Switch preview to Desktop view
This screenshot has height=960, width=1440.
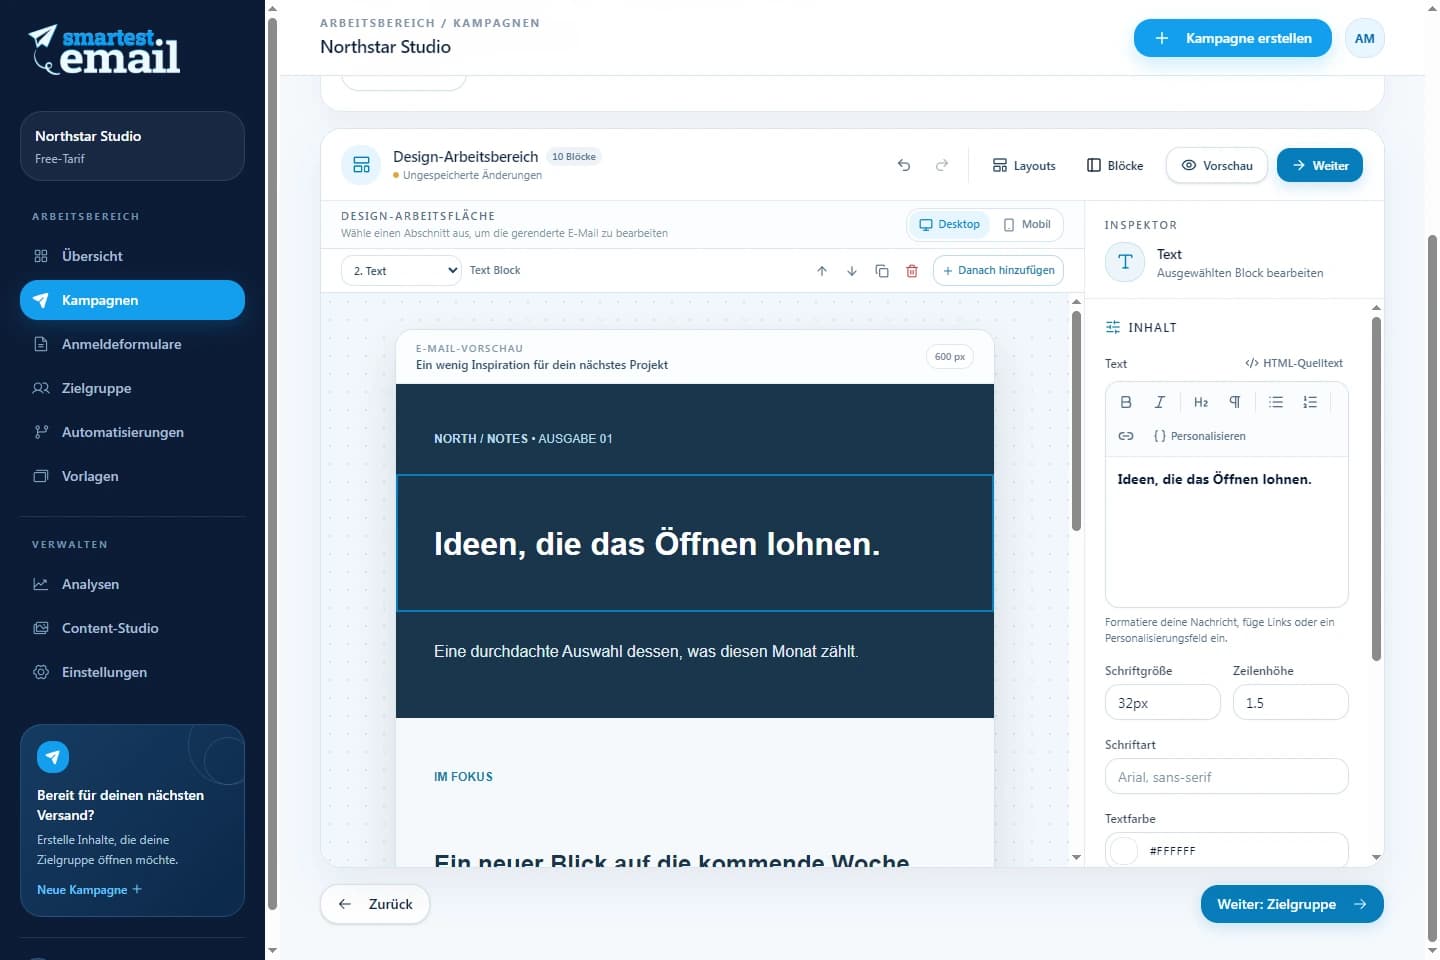click(x=949, y=225)
